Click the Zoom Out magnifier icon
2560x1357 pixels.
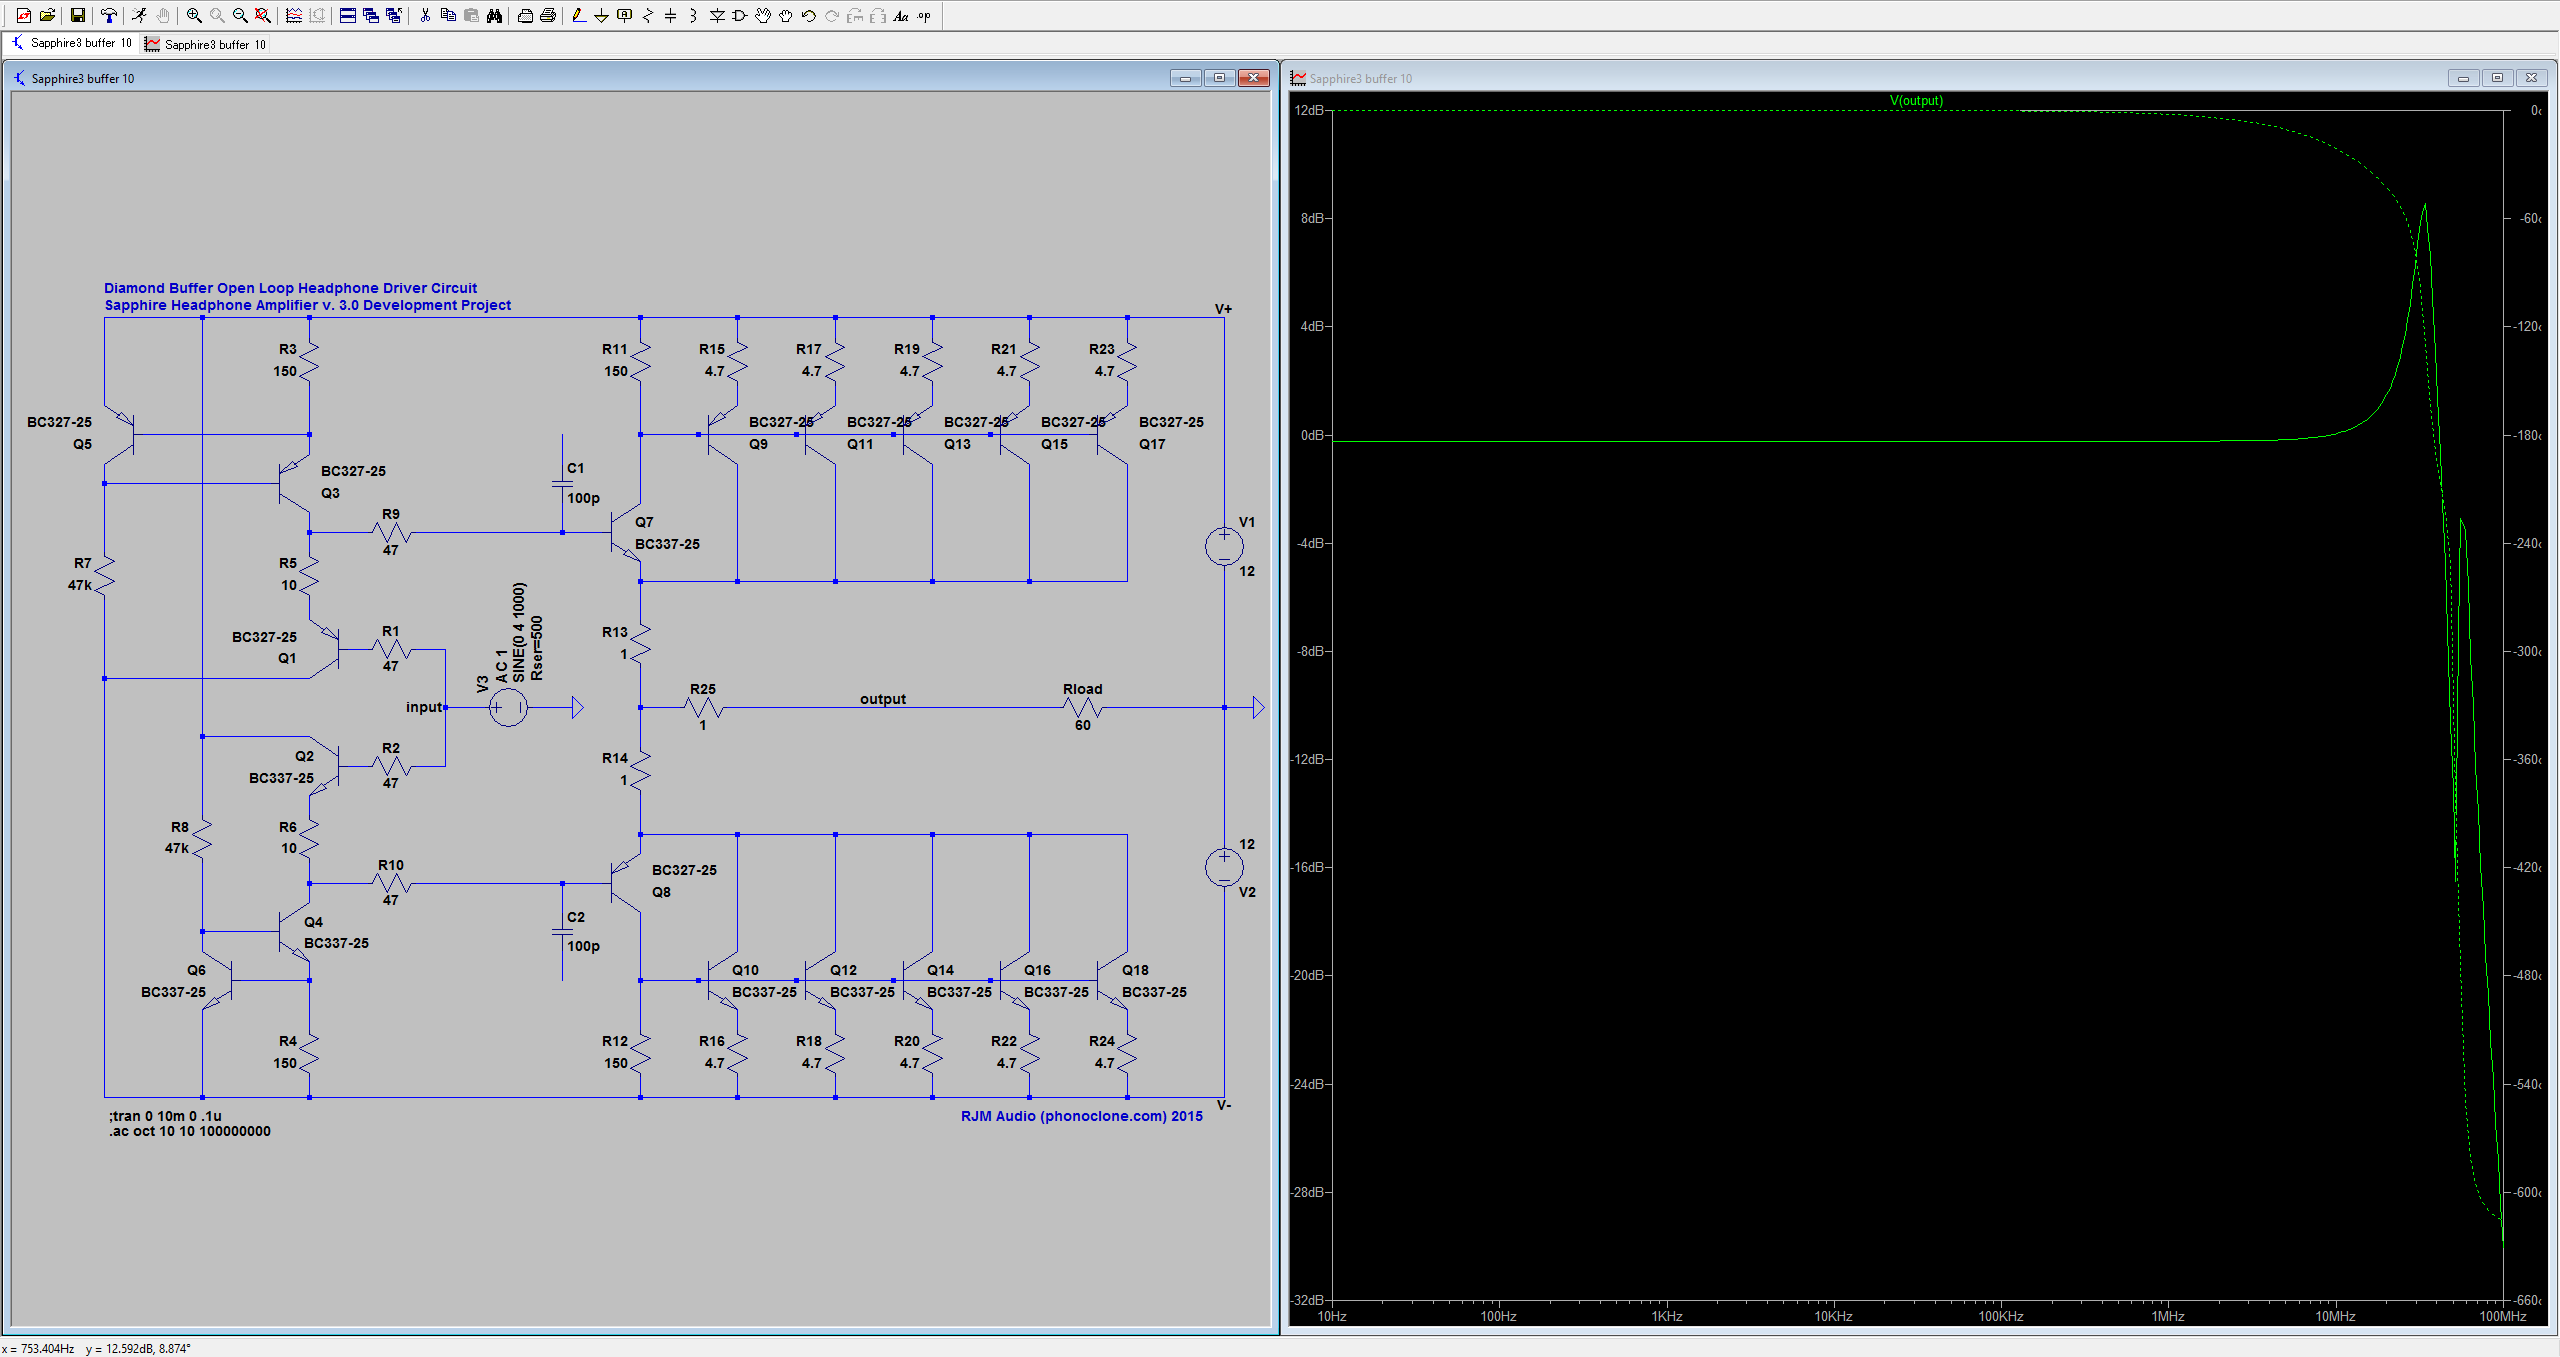240,15
